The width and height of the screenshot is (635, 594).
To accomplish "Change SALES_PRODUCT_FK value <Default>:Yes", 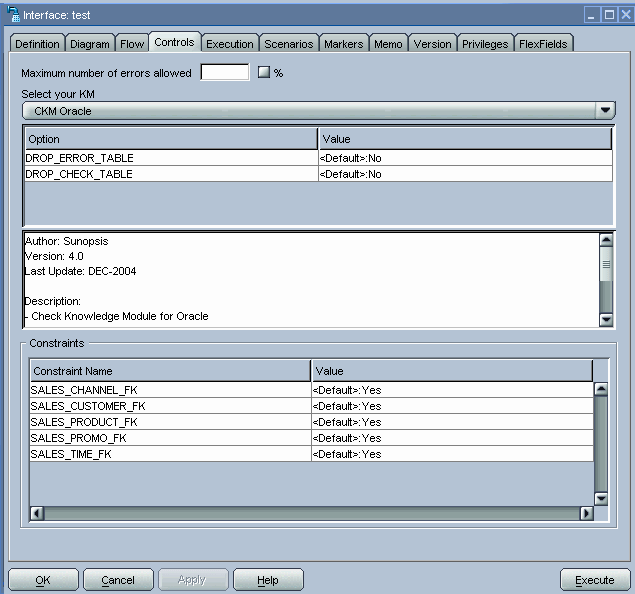I will (x=452, y=422).
